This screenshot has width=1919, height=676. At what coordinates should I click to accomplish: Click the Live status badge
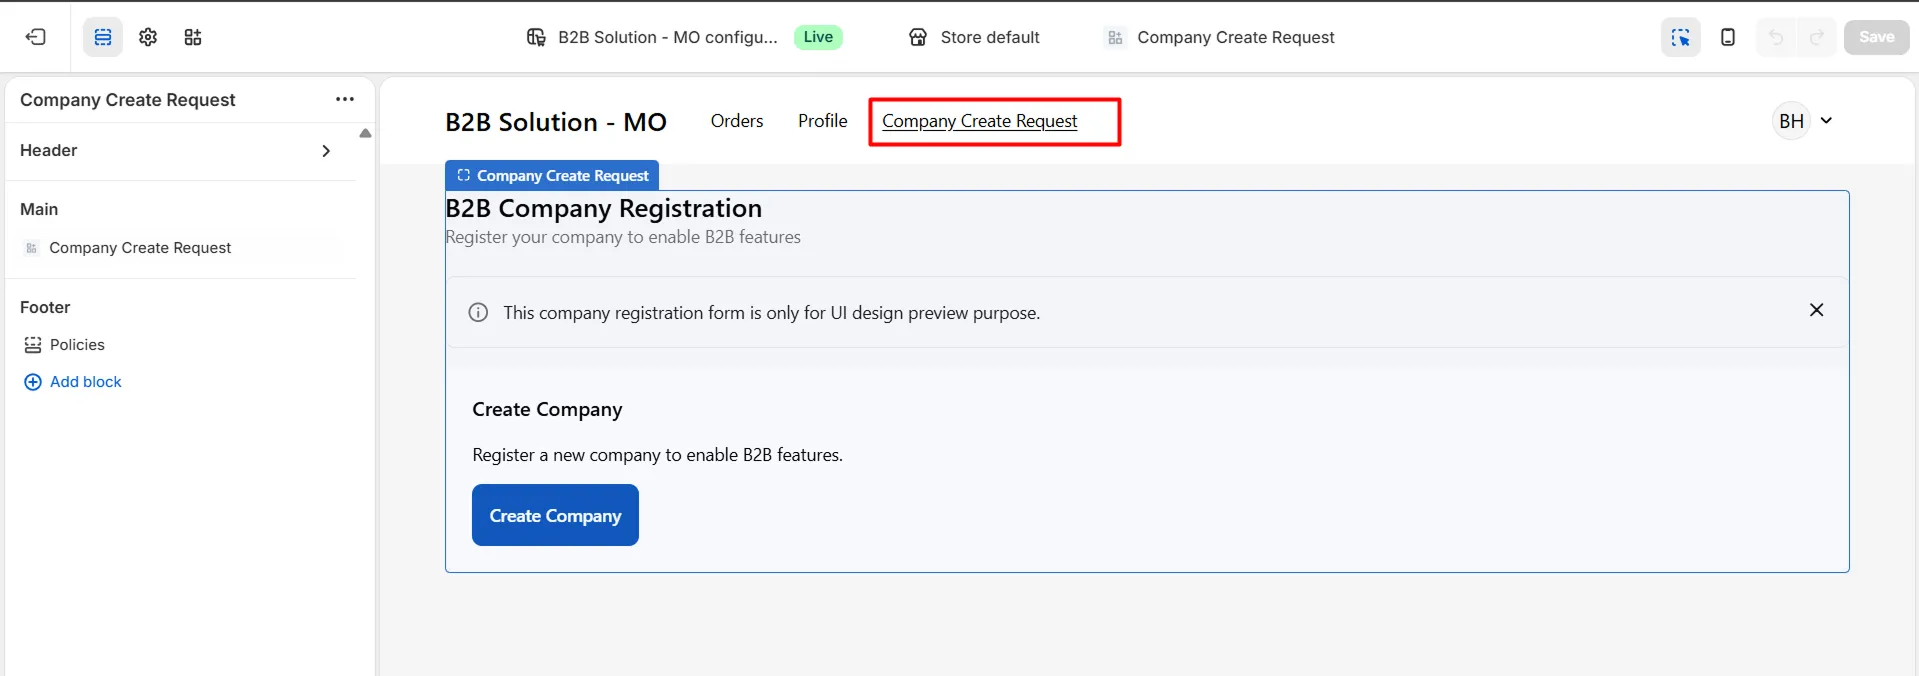coord(818,37)
